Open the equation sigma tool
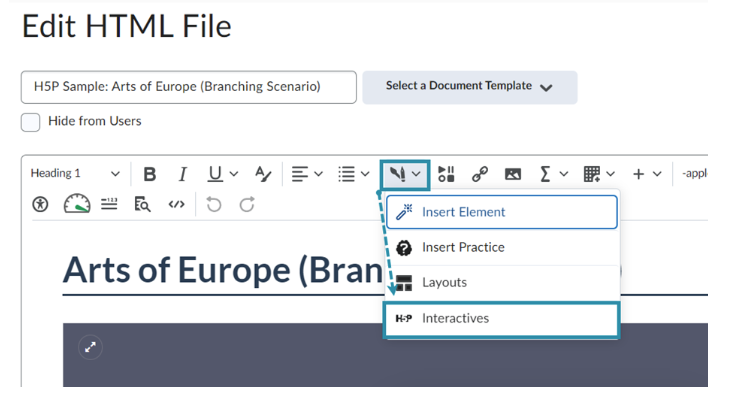732x399 pixels. pos(545,174)
